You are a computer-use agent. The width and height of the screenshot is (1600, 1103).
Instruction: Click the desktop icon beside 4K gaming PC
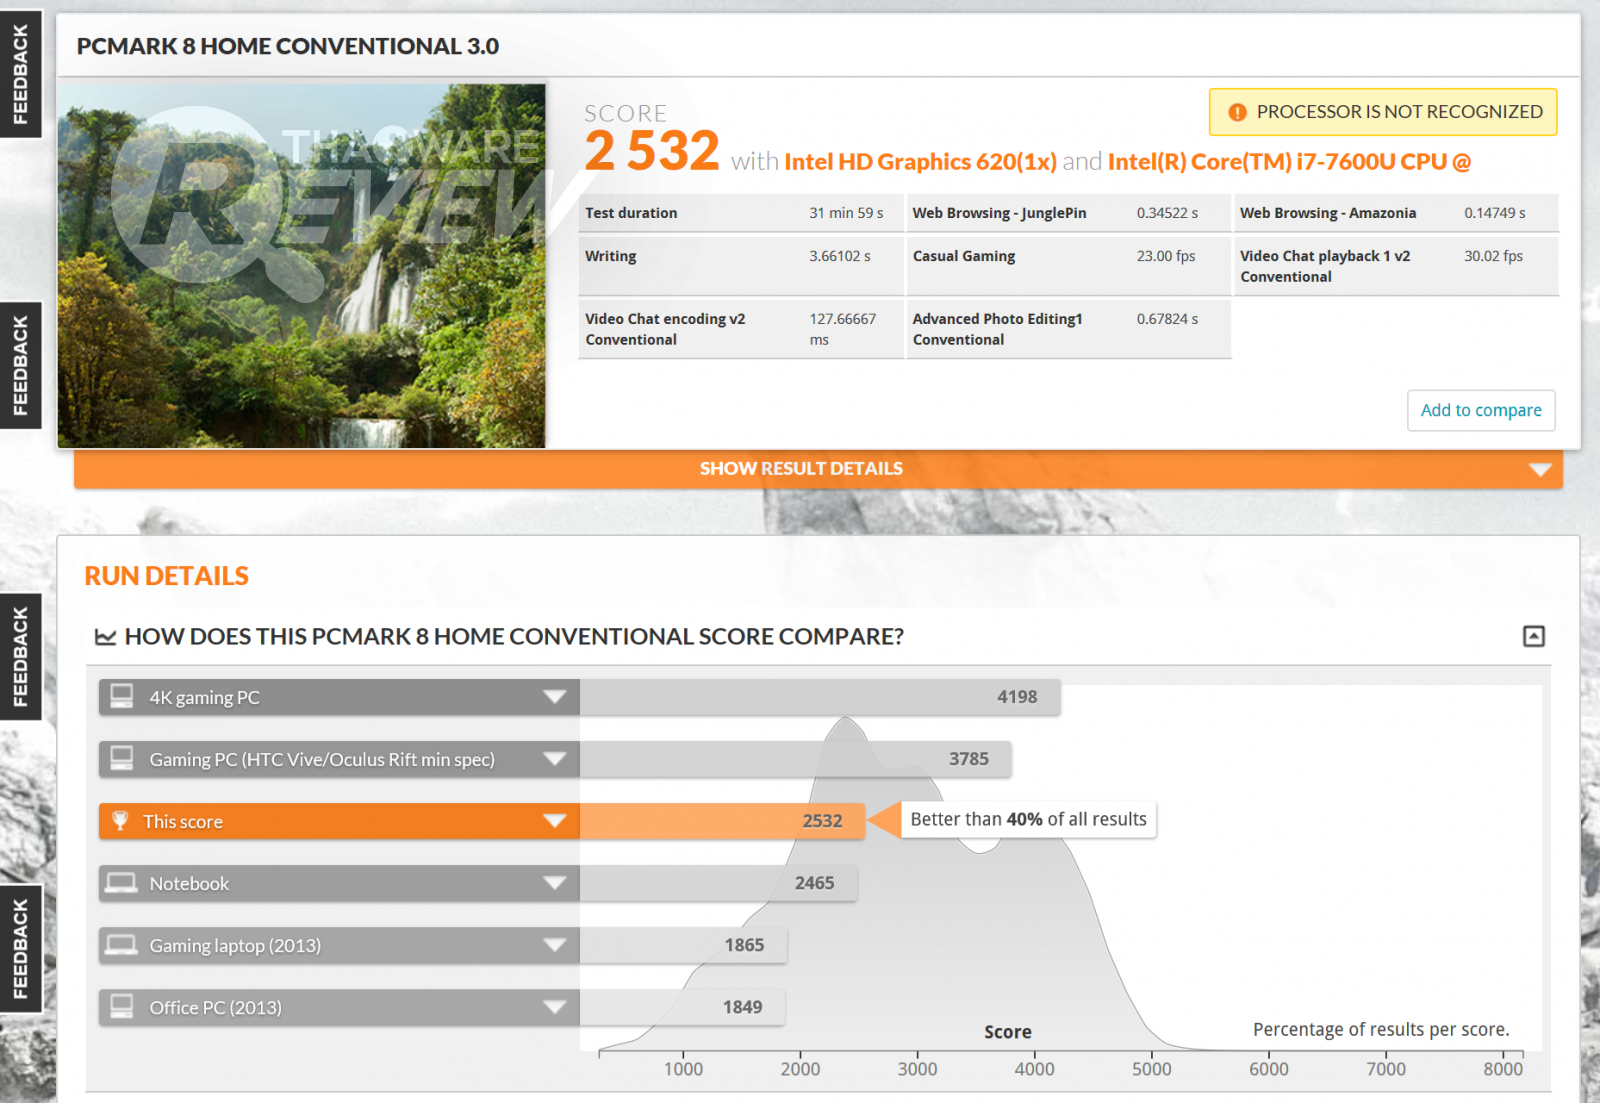(122, 697)
